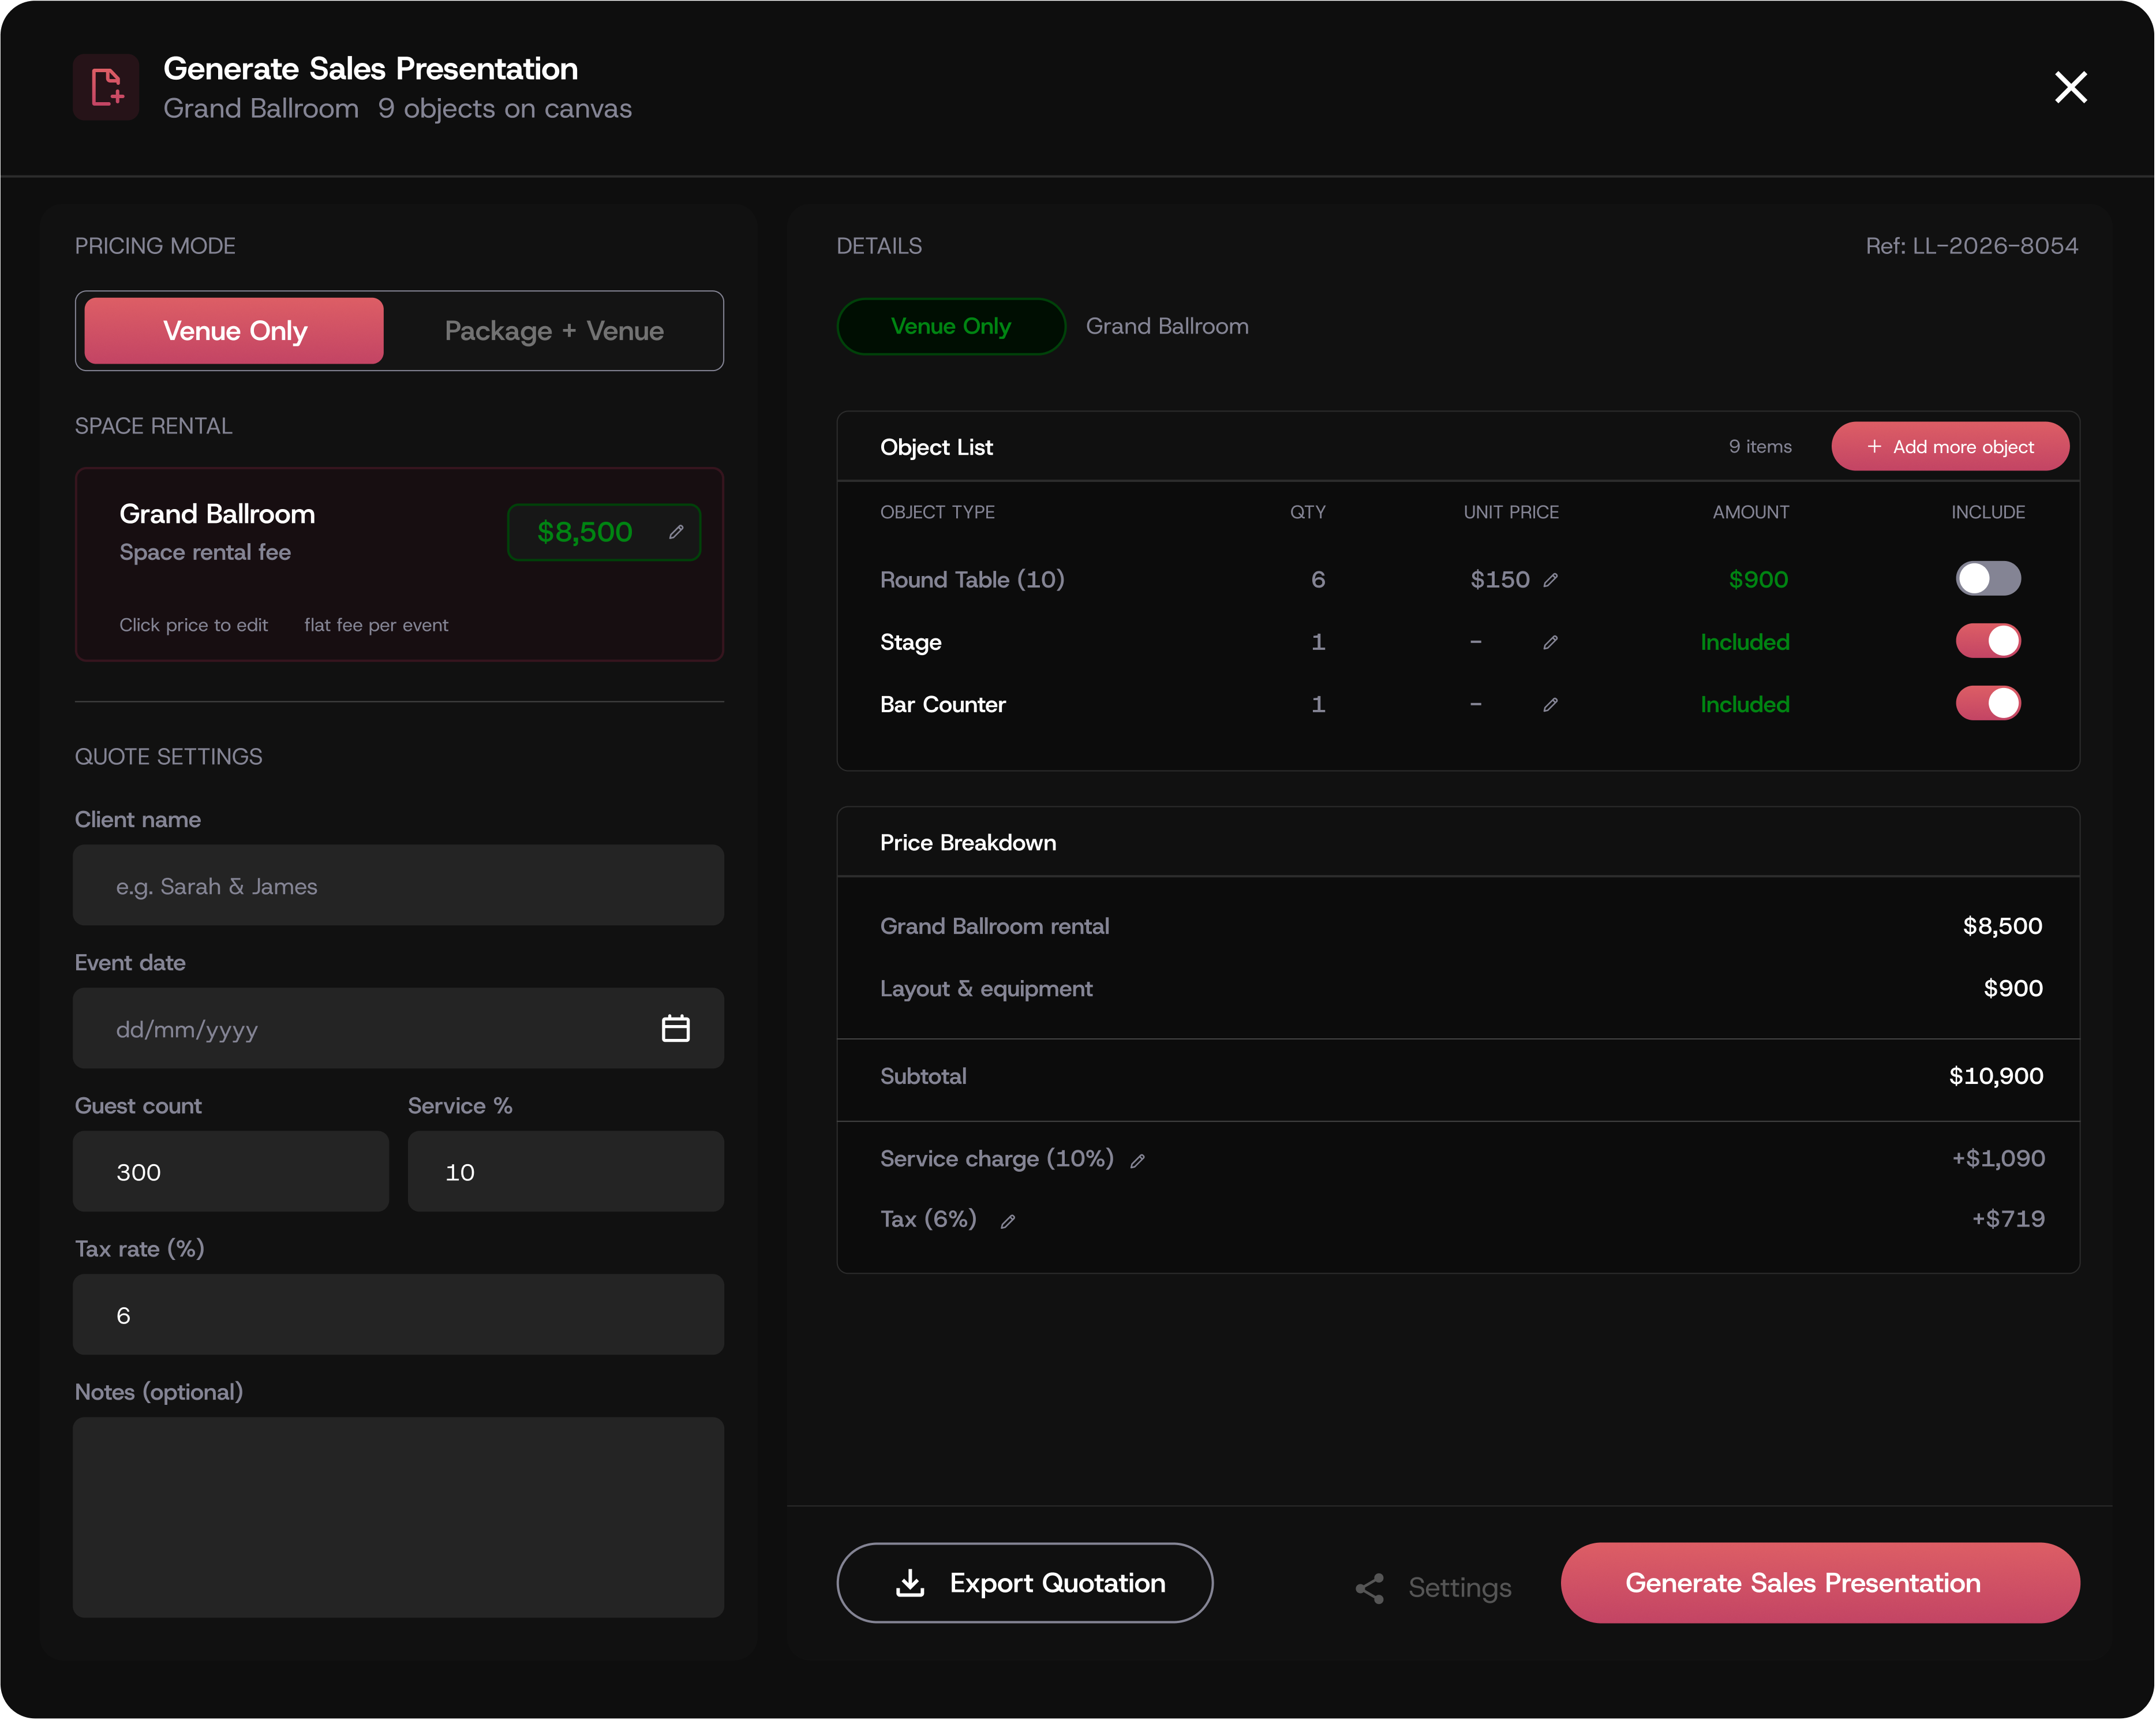The image size is (2156, 1720).
Task: Click the green Venue Only details badge
Action: pos(951,326)
